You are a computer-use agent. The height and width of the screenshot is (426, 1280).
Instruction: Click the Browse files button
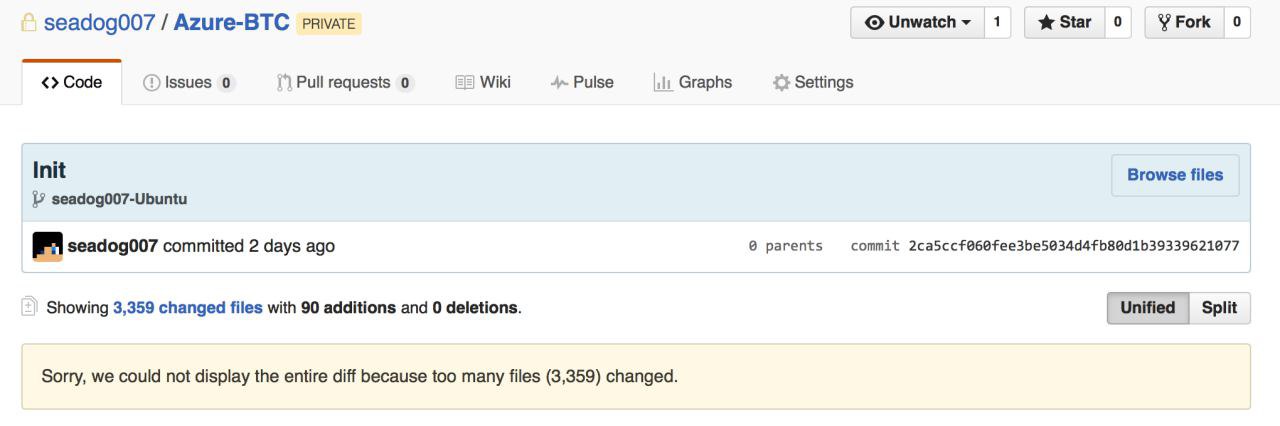pos(1174,175)
